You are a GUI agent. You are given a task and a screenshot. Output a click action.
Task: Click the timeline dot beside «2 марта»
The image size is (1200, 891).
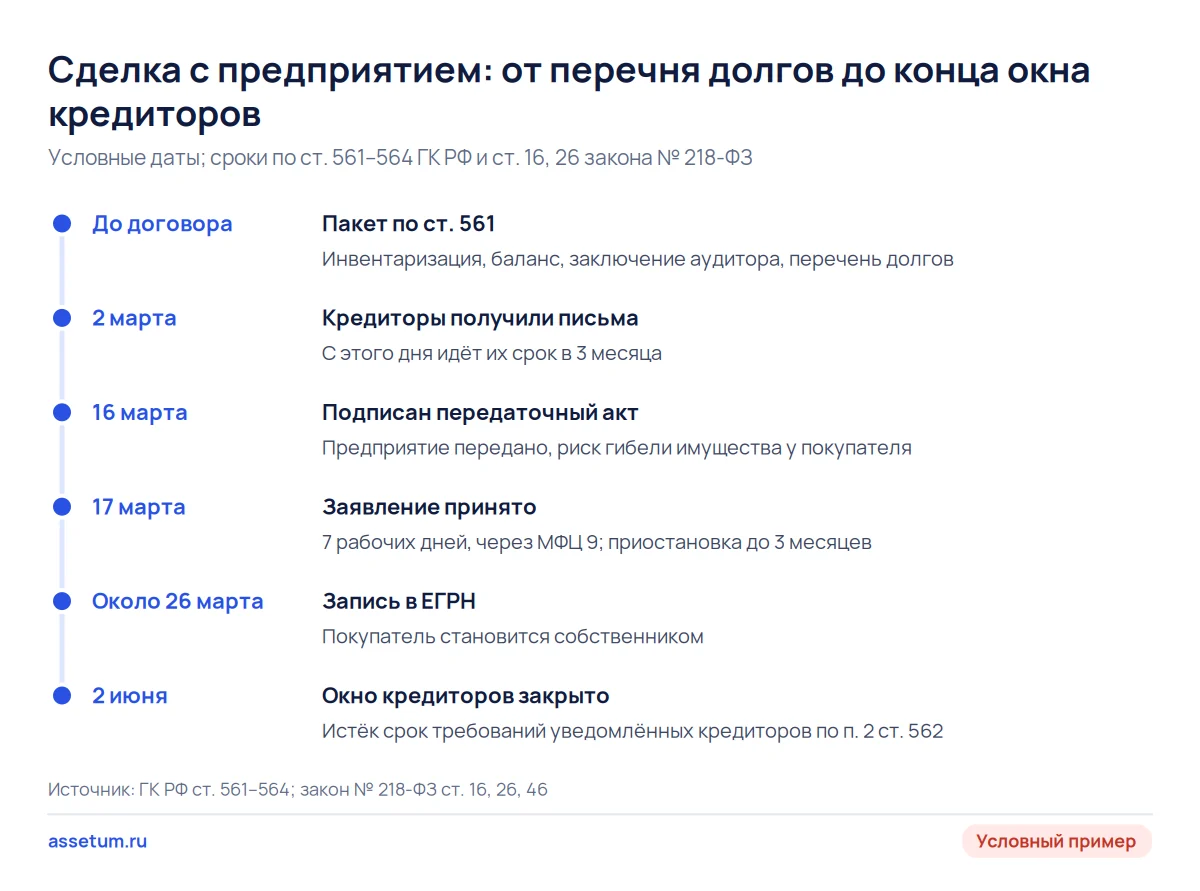(x=62, y=318)
